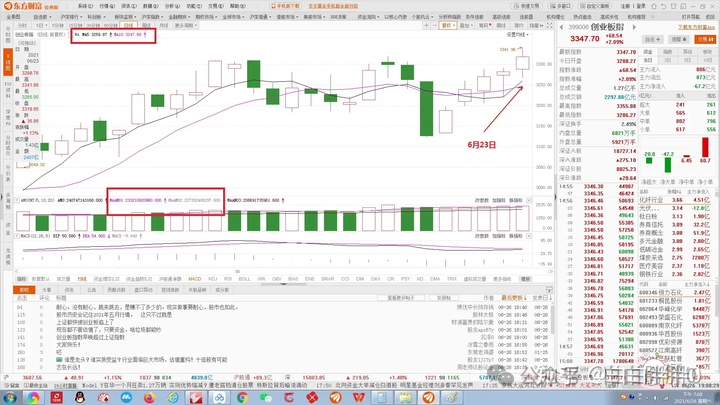Open QQ penguin icon in taskbar
This screenshot has width=720, height=405.
pyautogui.click(x=80, y=398)
